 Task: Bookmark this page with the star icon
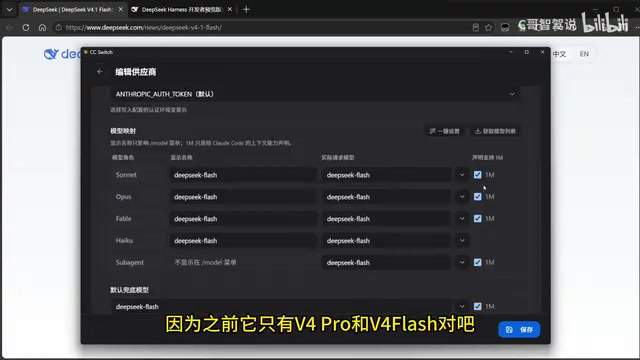tap(489, 27)
